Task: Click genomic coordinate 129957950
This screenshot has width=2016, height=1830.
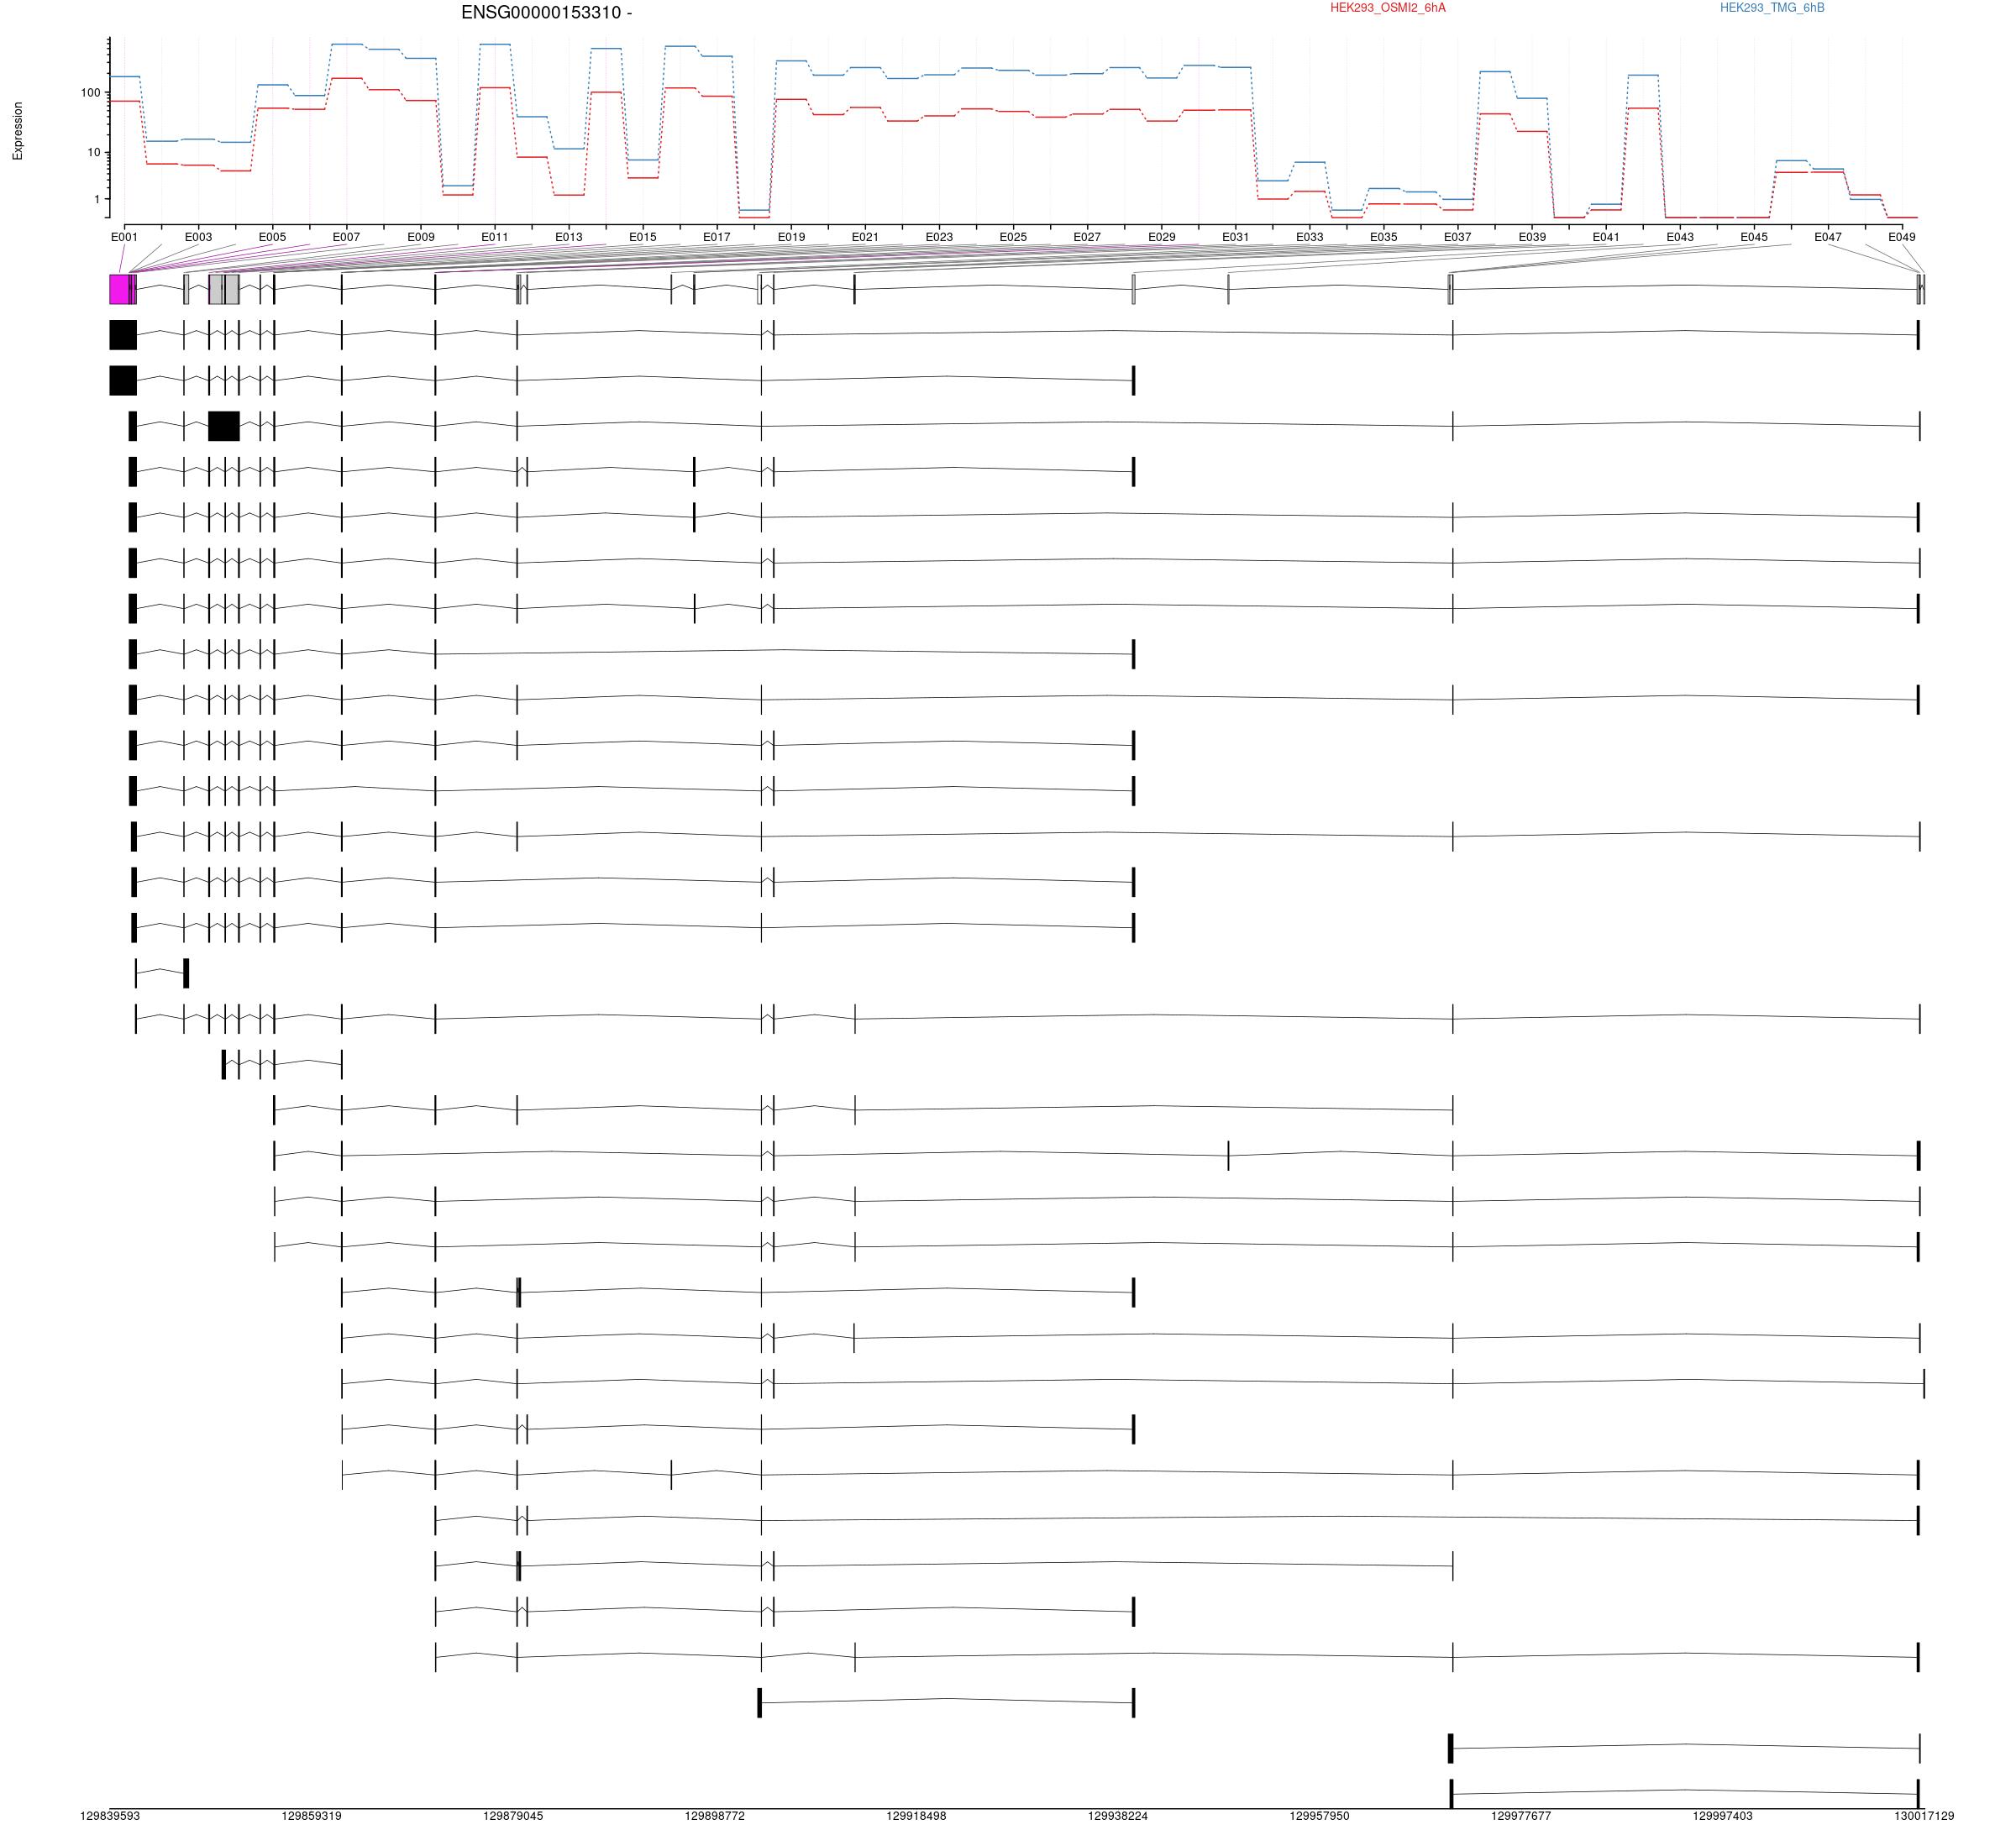Action: pos(1319,1816)
